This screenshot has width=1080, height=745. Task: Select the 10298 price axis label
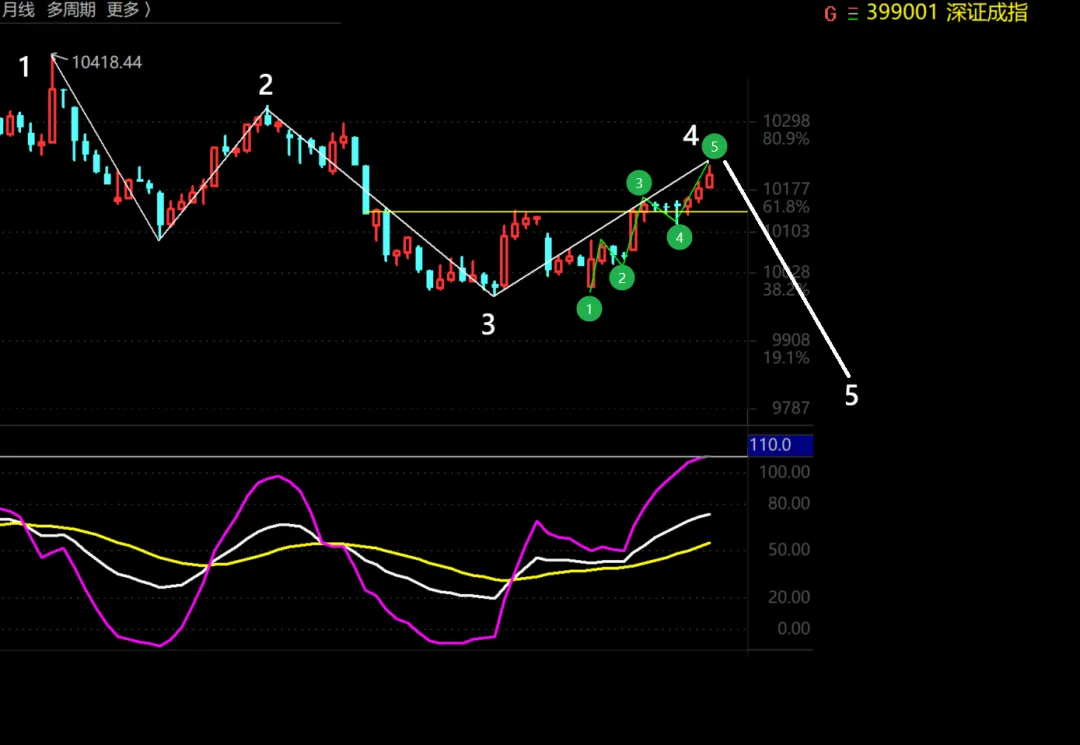point(786,121)
